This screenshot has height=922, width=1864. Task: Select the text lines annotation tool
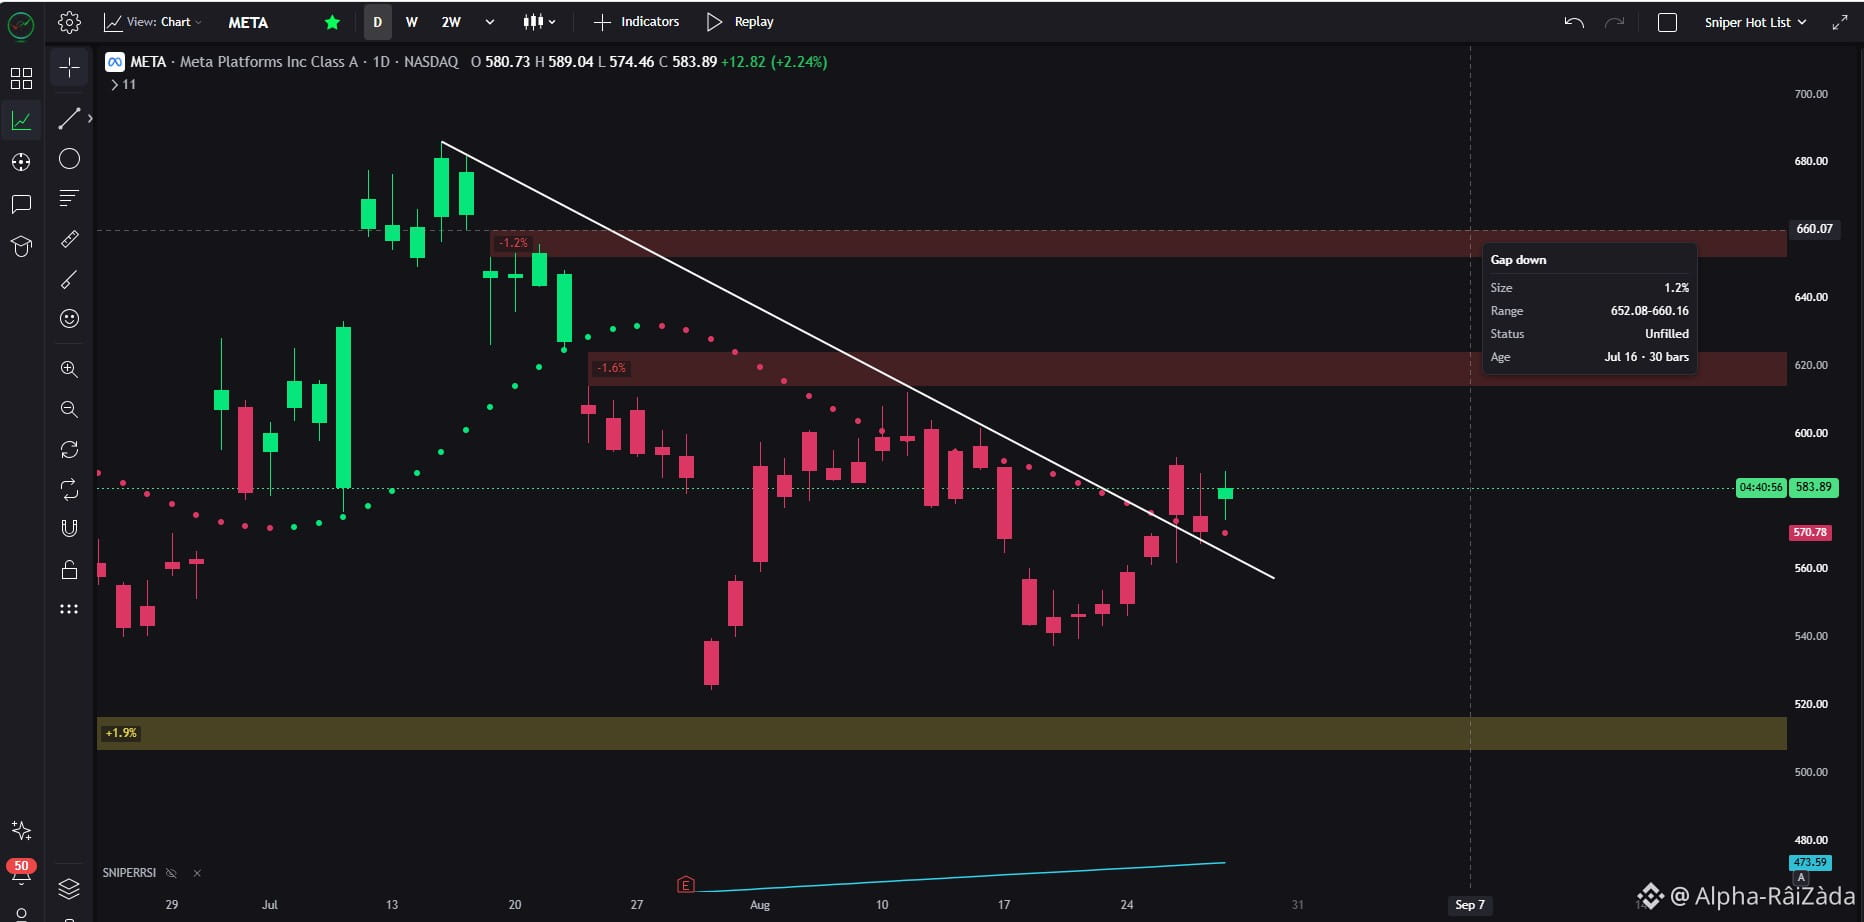[69, 198]
